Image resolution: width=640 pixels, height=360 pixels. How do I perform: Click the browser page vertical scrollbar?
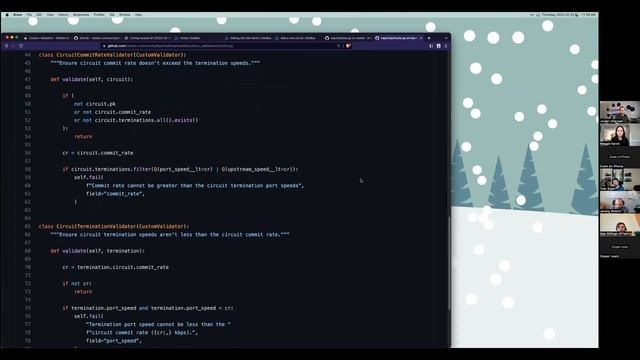449,263
